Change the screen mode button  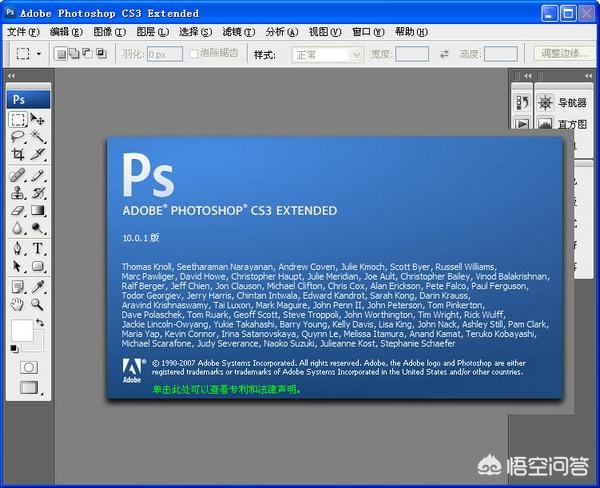[x=29, y=387]
